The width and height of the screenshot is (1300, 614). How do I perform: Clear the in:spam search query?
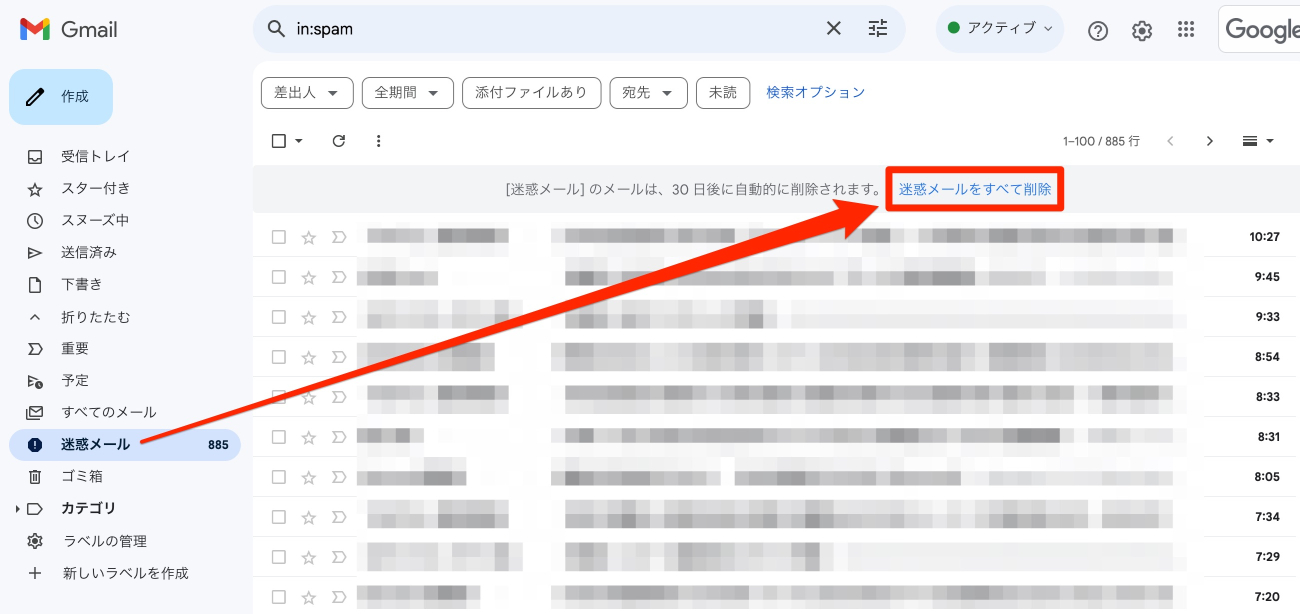(x=833, y=29)
